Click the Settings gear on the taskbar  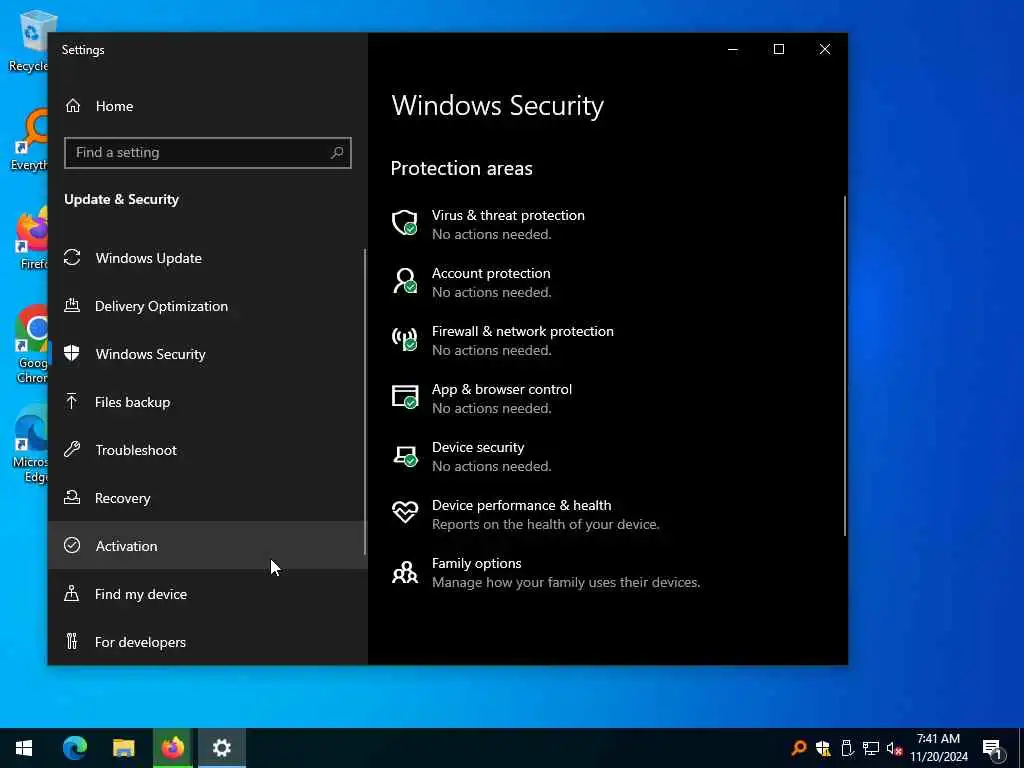click(221, 748)
